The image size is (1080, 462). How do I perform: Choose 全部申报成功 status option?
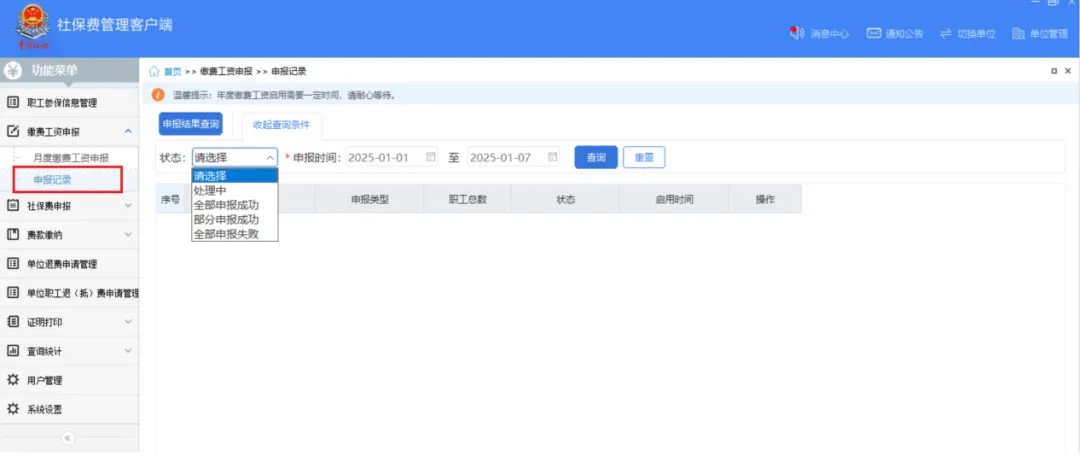tap(226, 204)
